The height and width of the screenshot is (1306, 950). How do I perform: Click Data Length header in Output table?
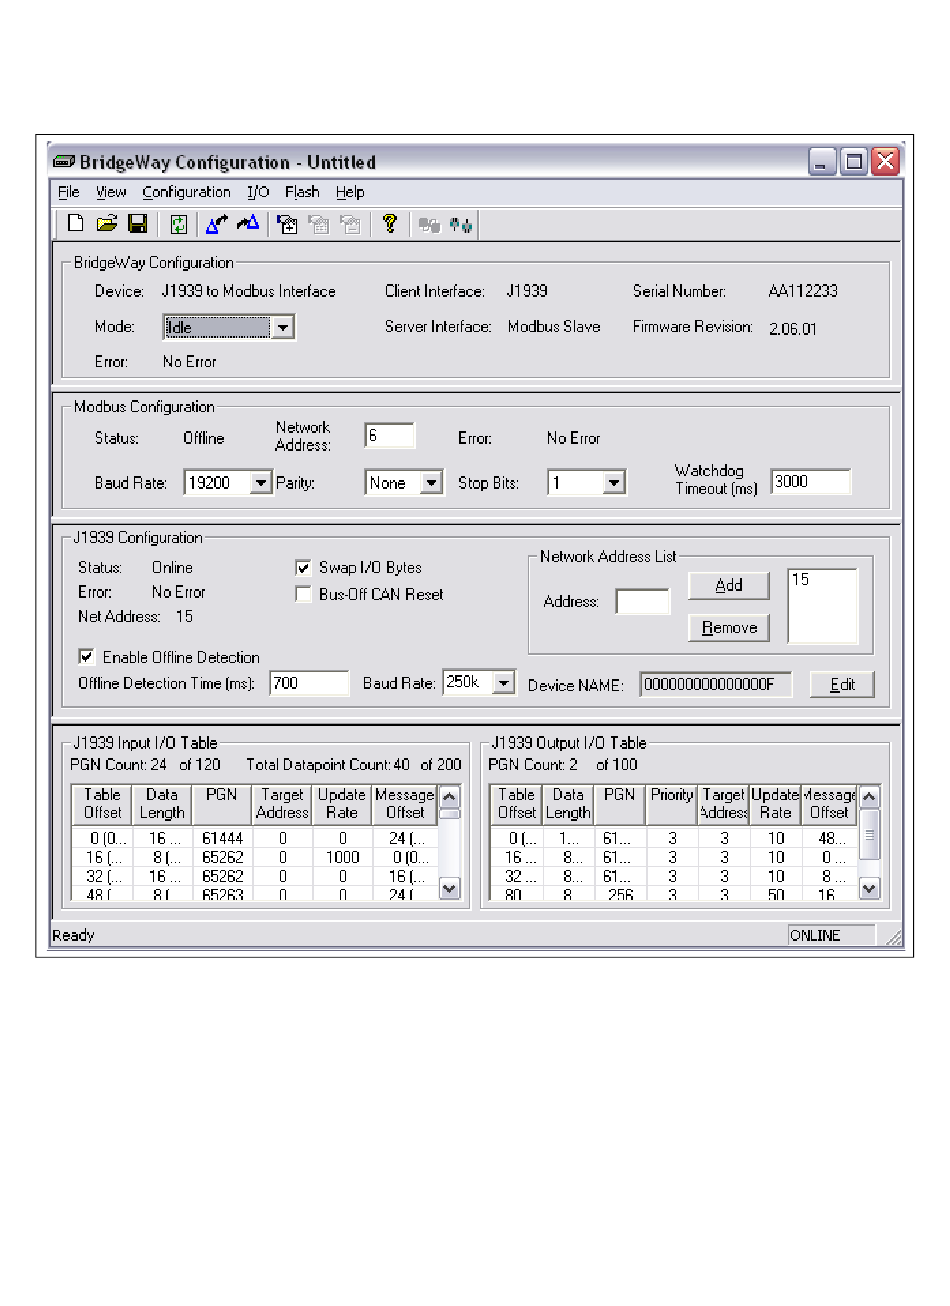[568, 804]
